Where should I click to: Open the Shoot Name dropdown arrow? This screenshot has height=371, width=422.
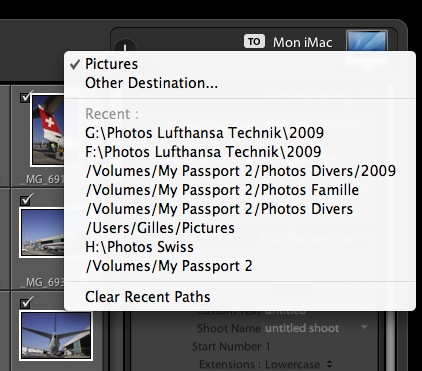point(364,328)
